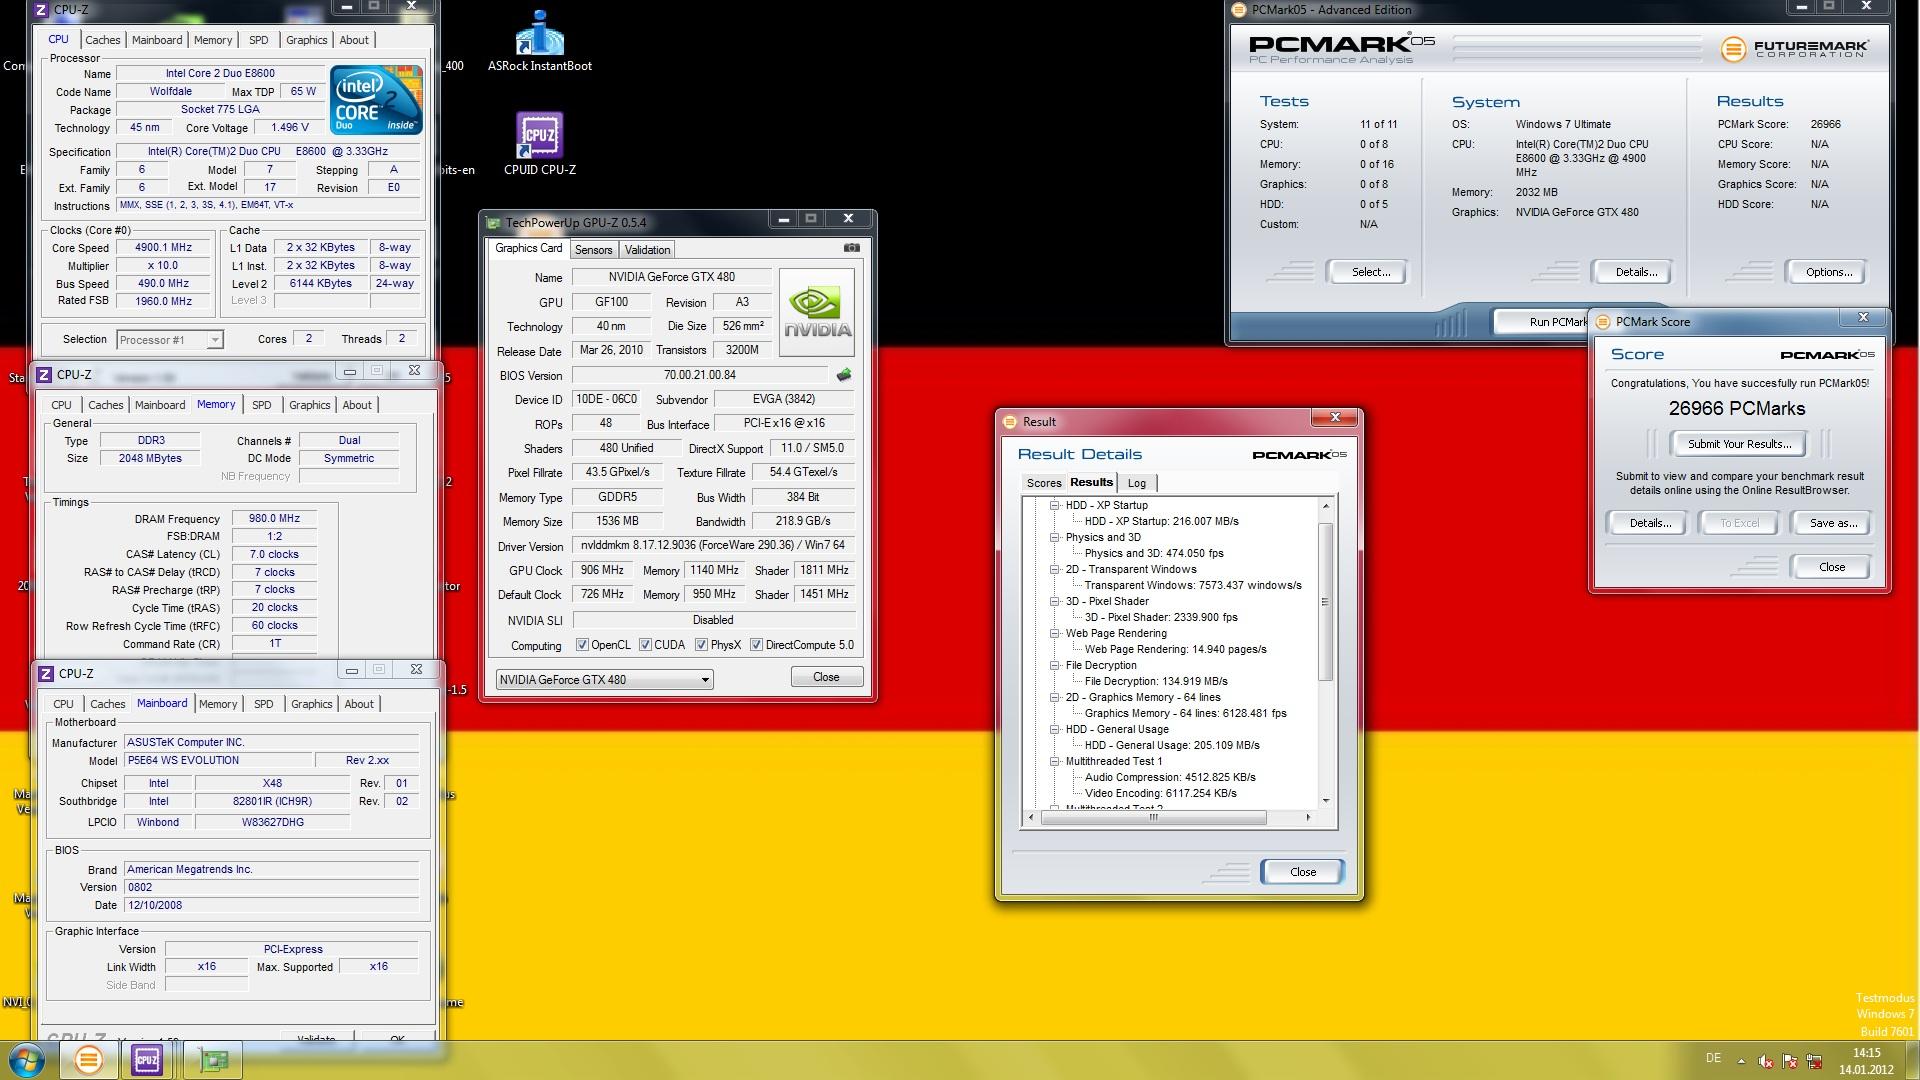Click Details... under System in PCMark05
The width and height of the screenshot is (1920, 1080).
pos(1635,272)
